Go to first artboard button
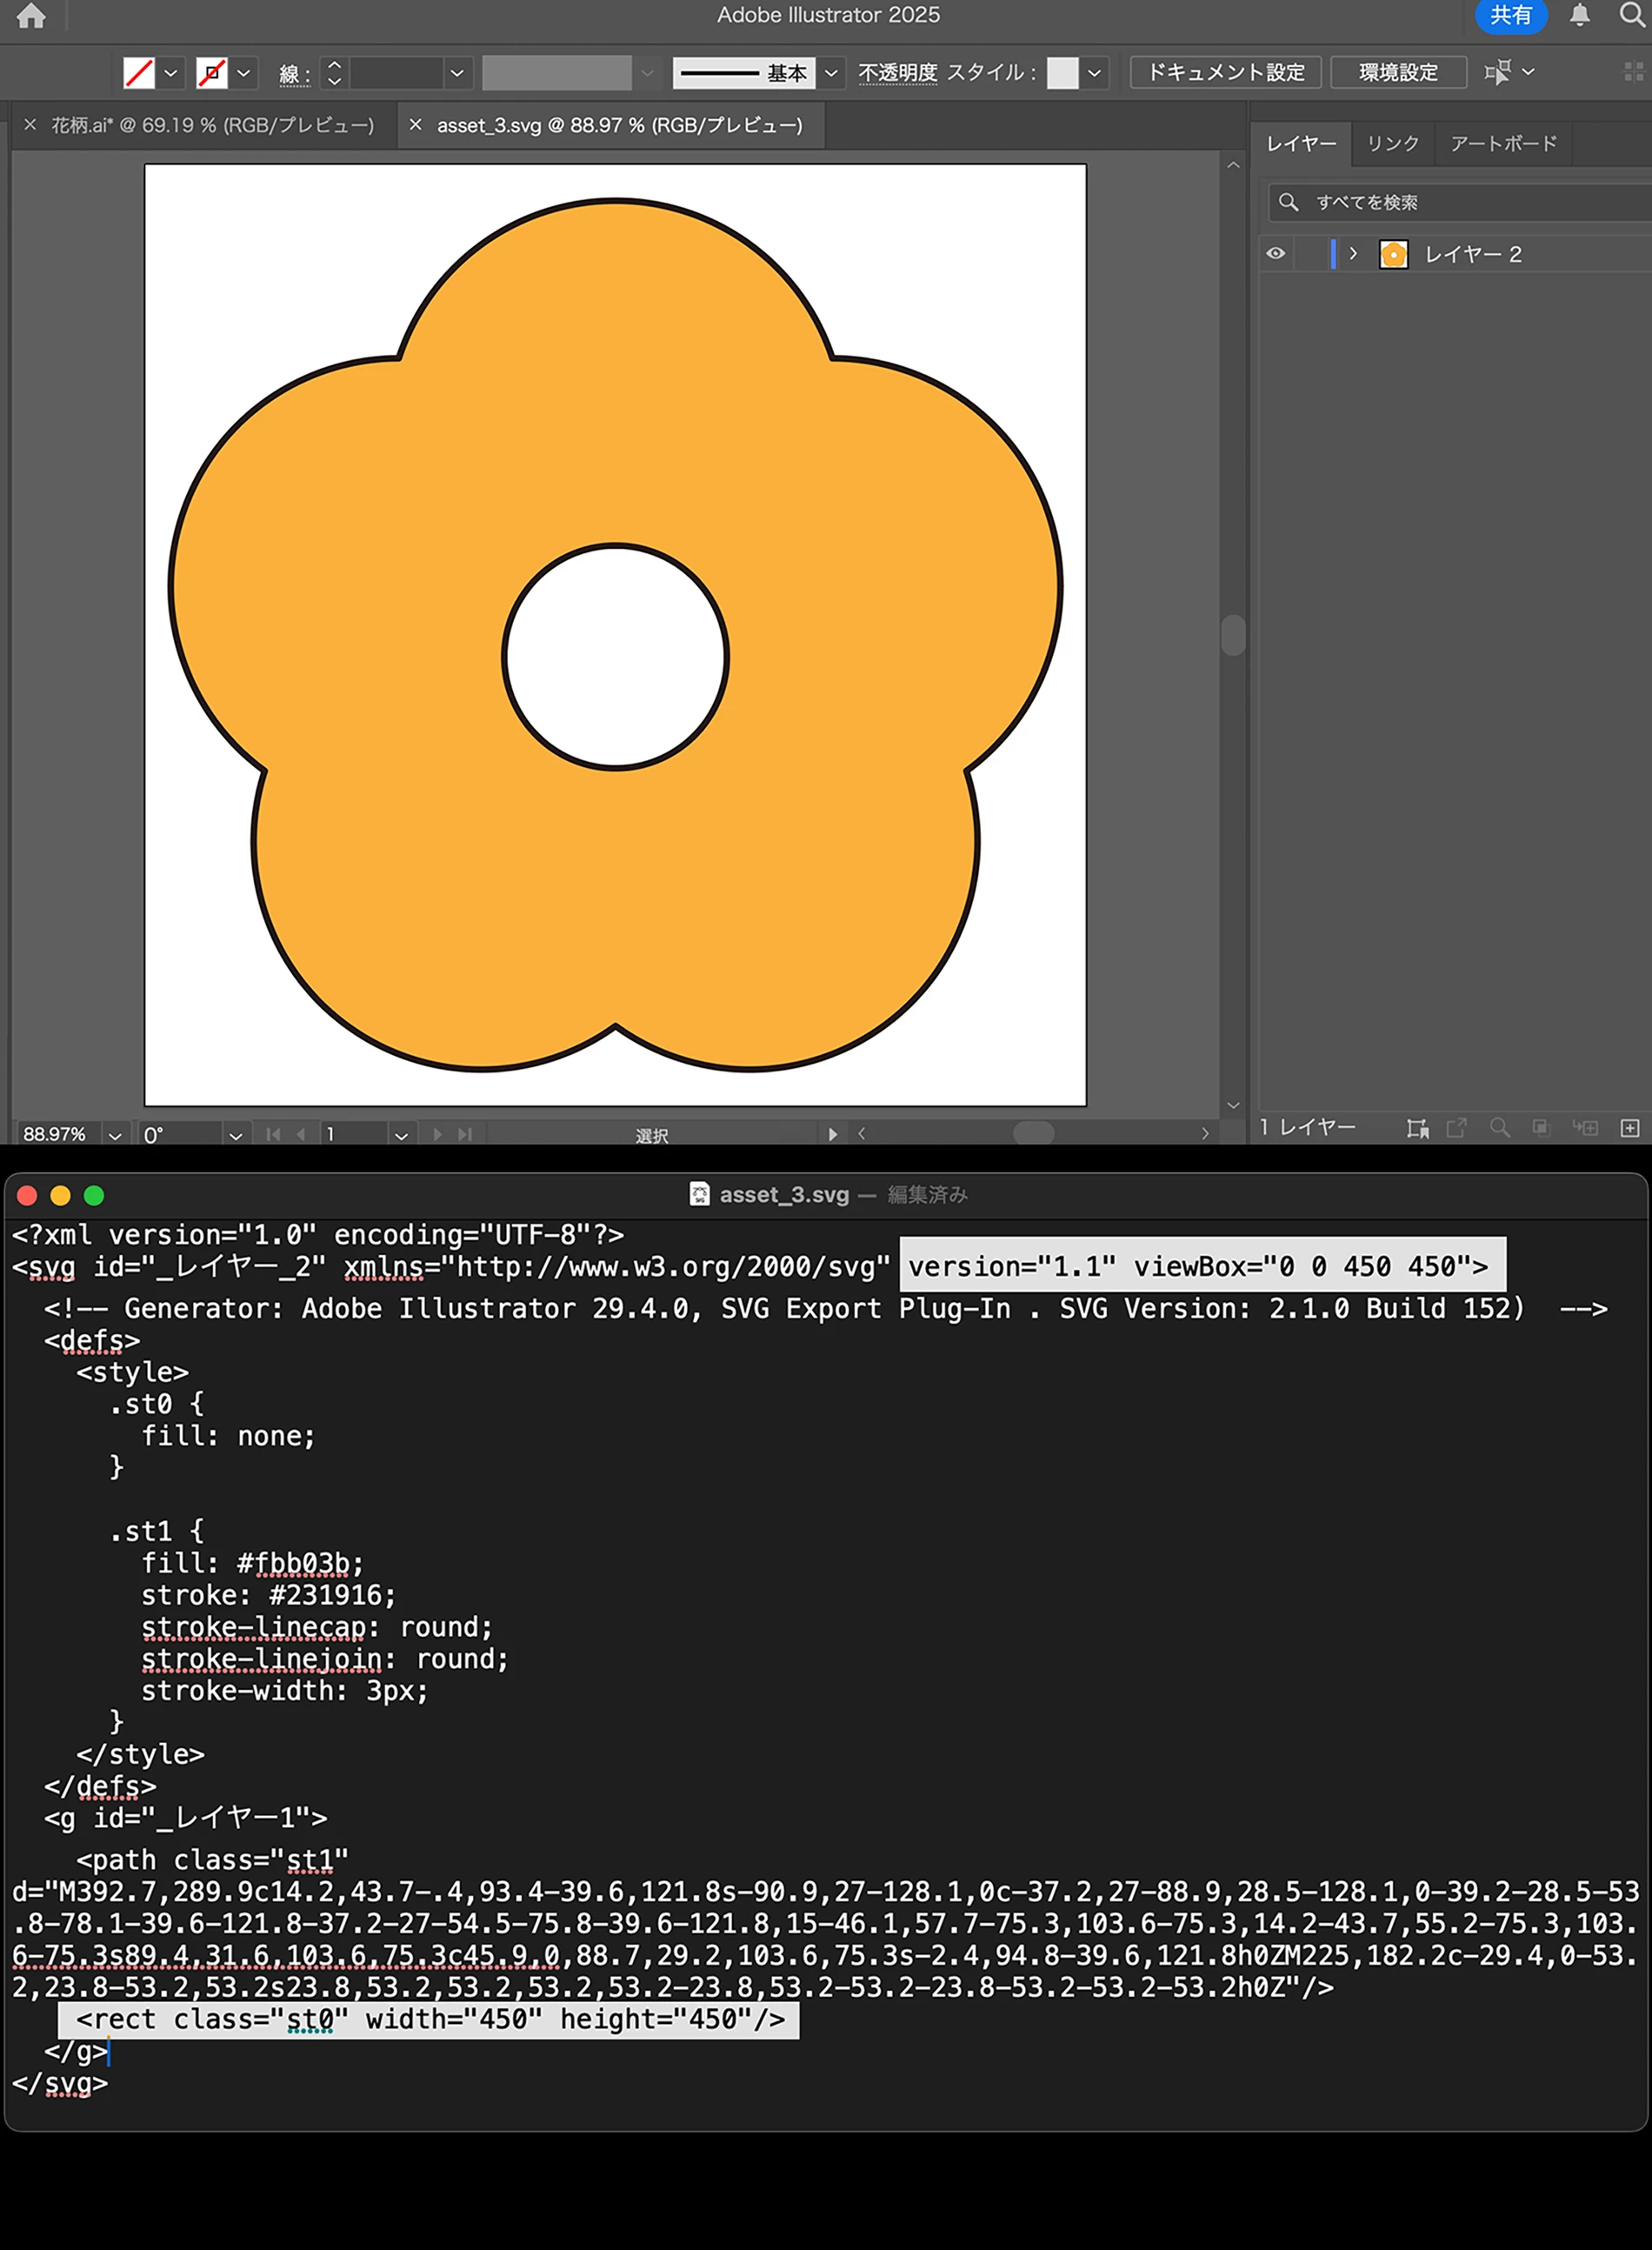 click(273, 1134)
